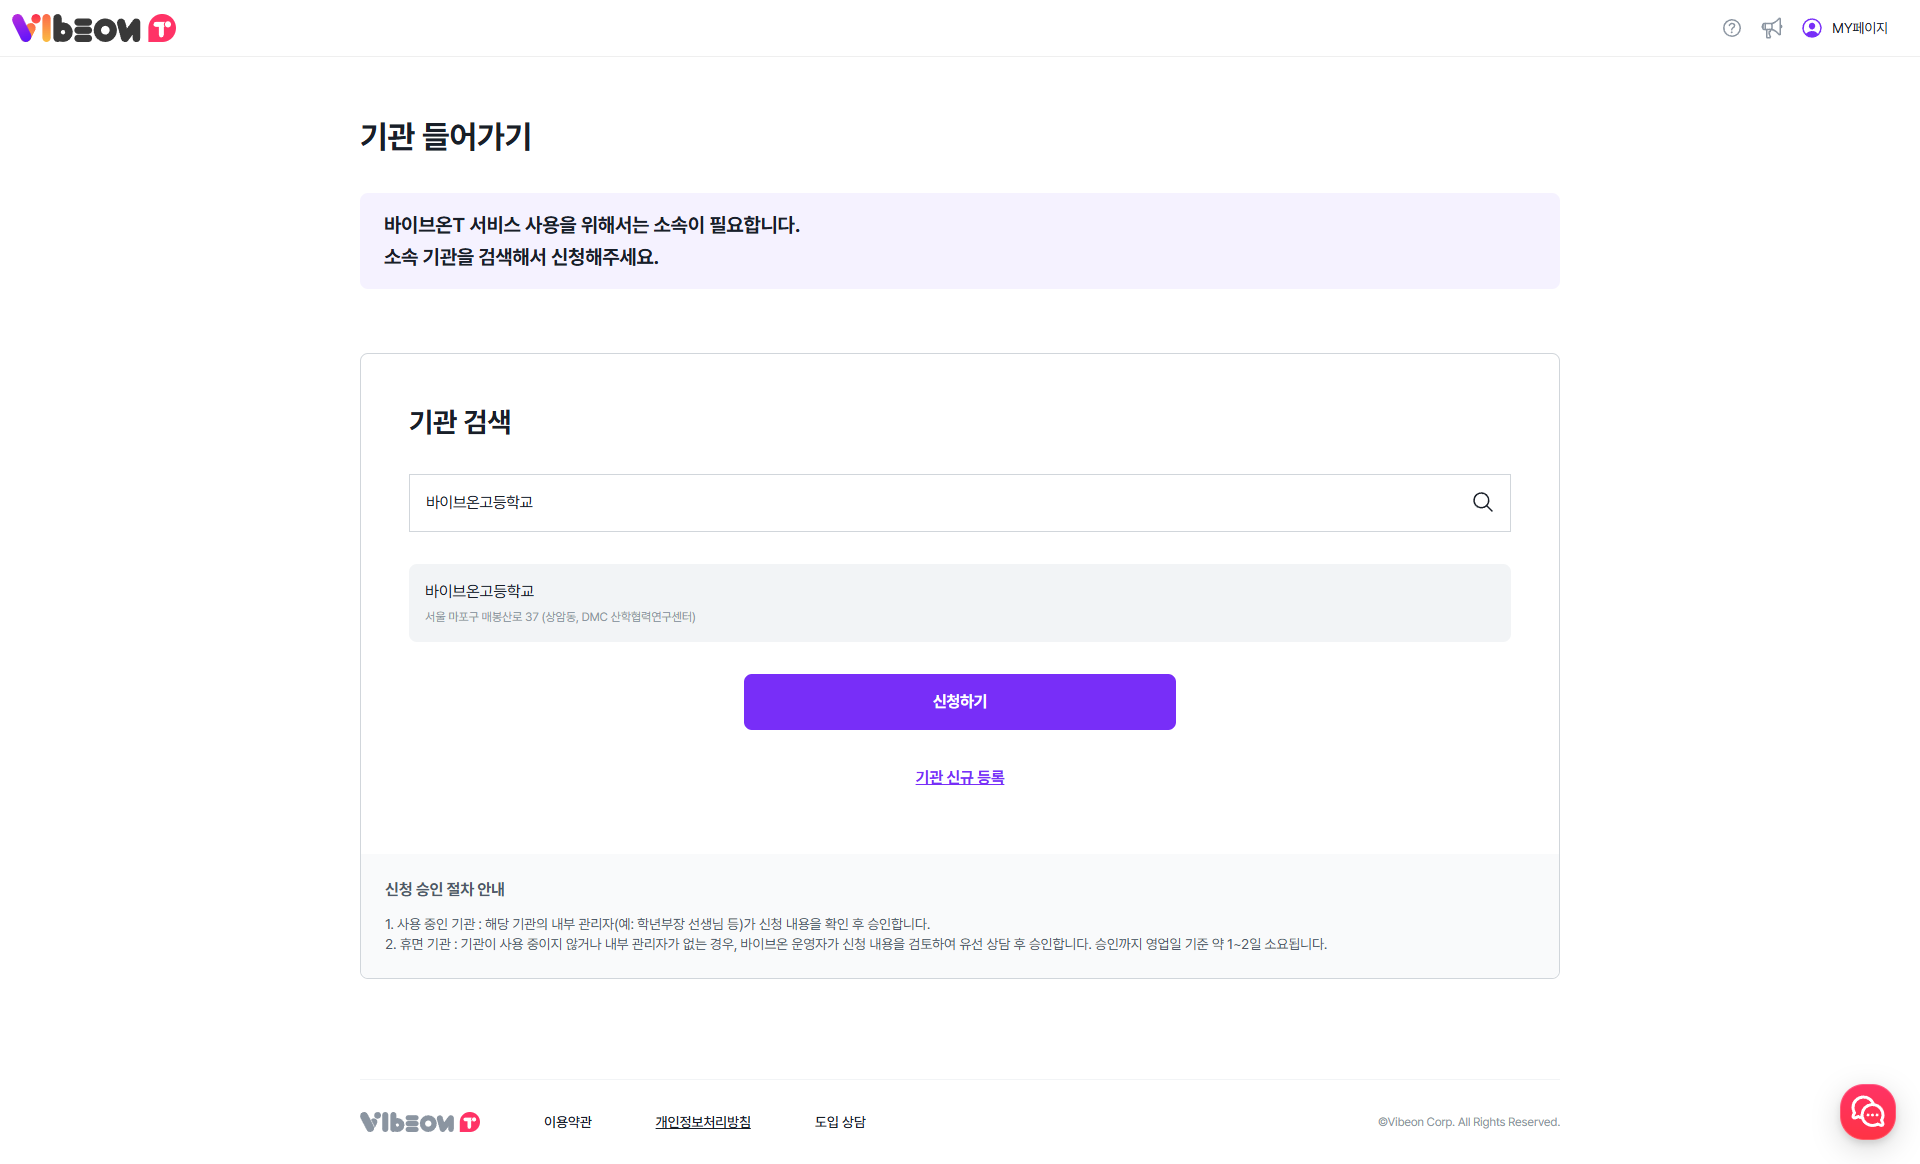This screenshot has height=1164, width=1920.
Task: Click the Vibeon Corp copyright text
Action: click(1468, 1122)
